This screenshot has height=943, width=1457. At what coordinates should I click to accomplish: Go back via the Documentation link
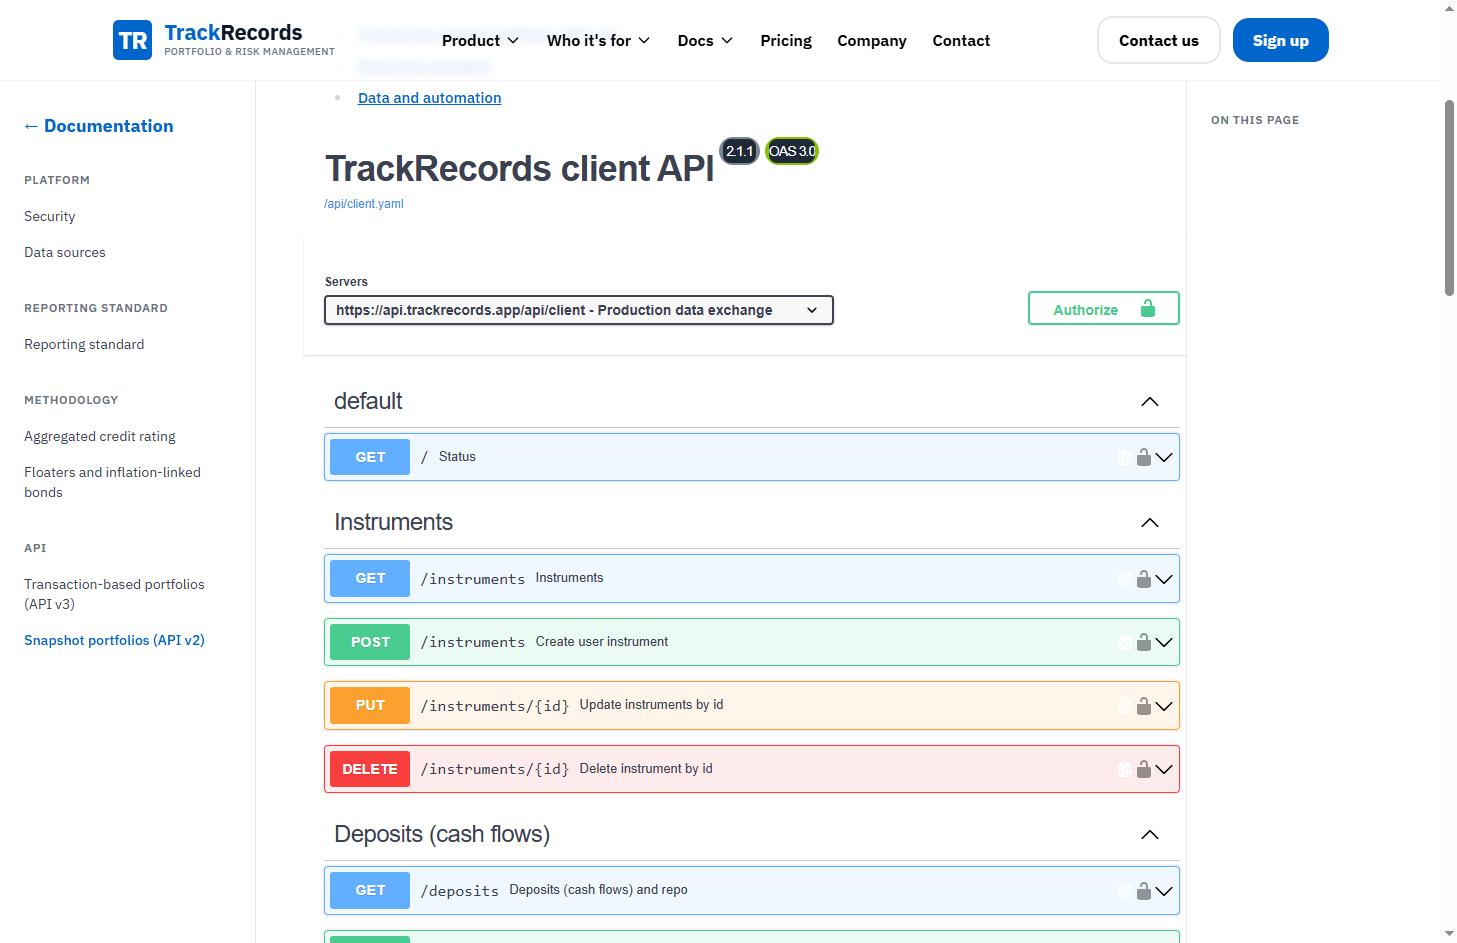point(99,126)
